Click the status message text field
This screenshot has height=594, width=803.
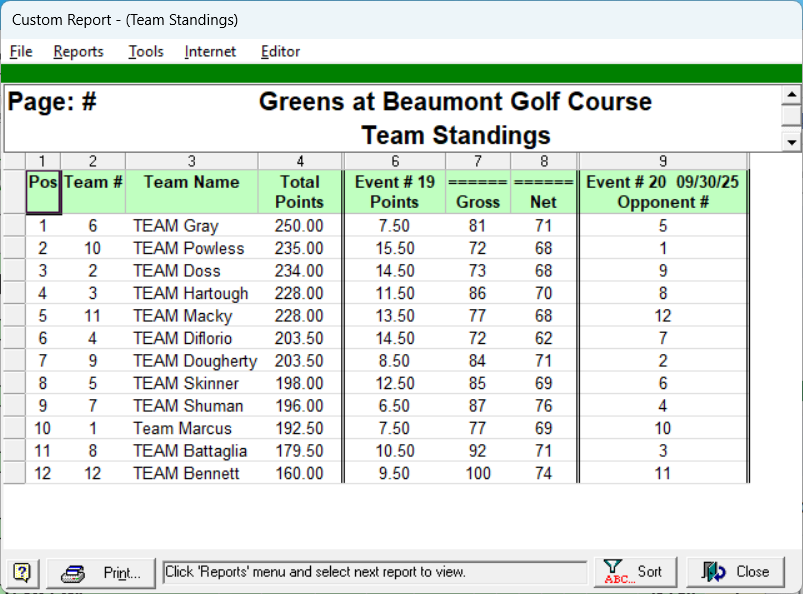tap(375, 572)
